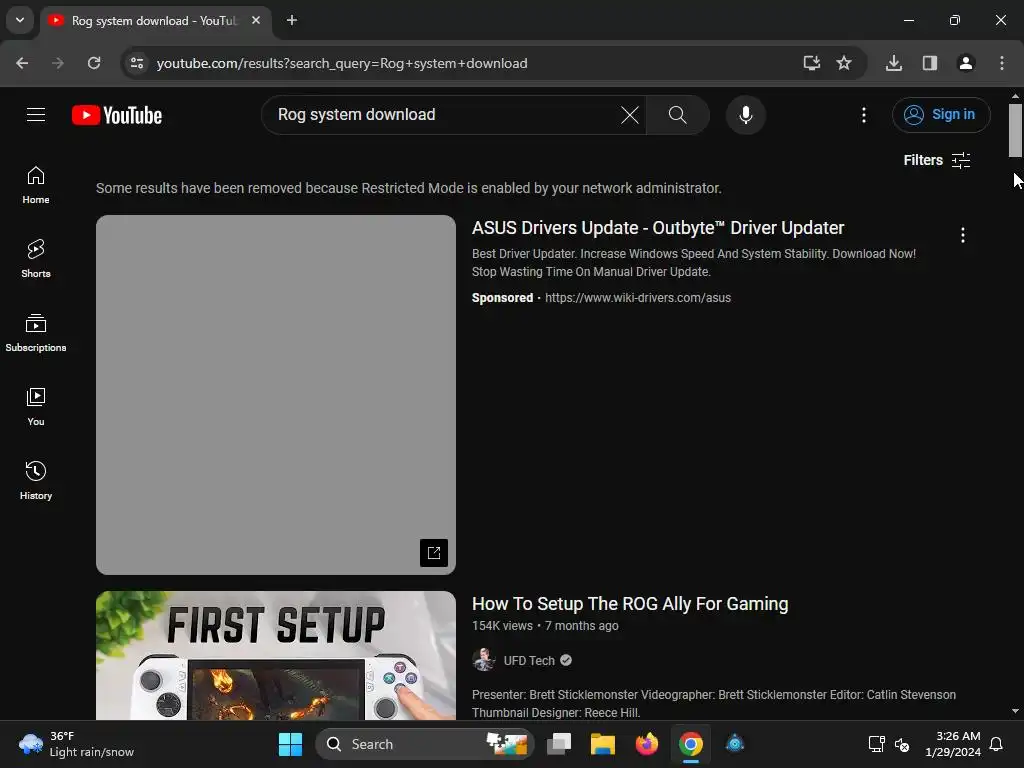Click the page vertical scrollbar thumb
Viewport: 1024px width, 768px height.
tap(1015, 131)
